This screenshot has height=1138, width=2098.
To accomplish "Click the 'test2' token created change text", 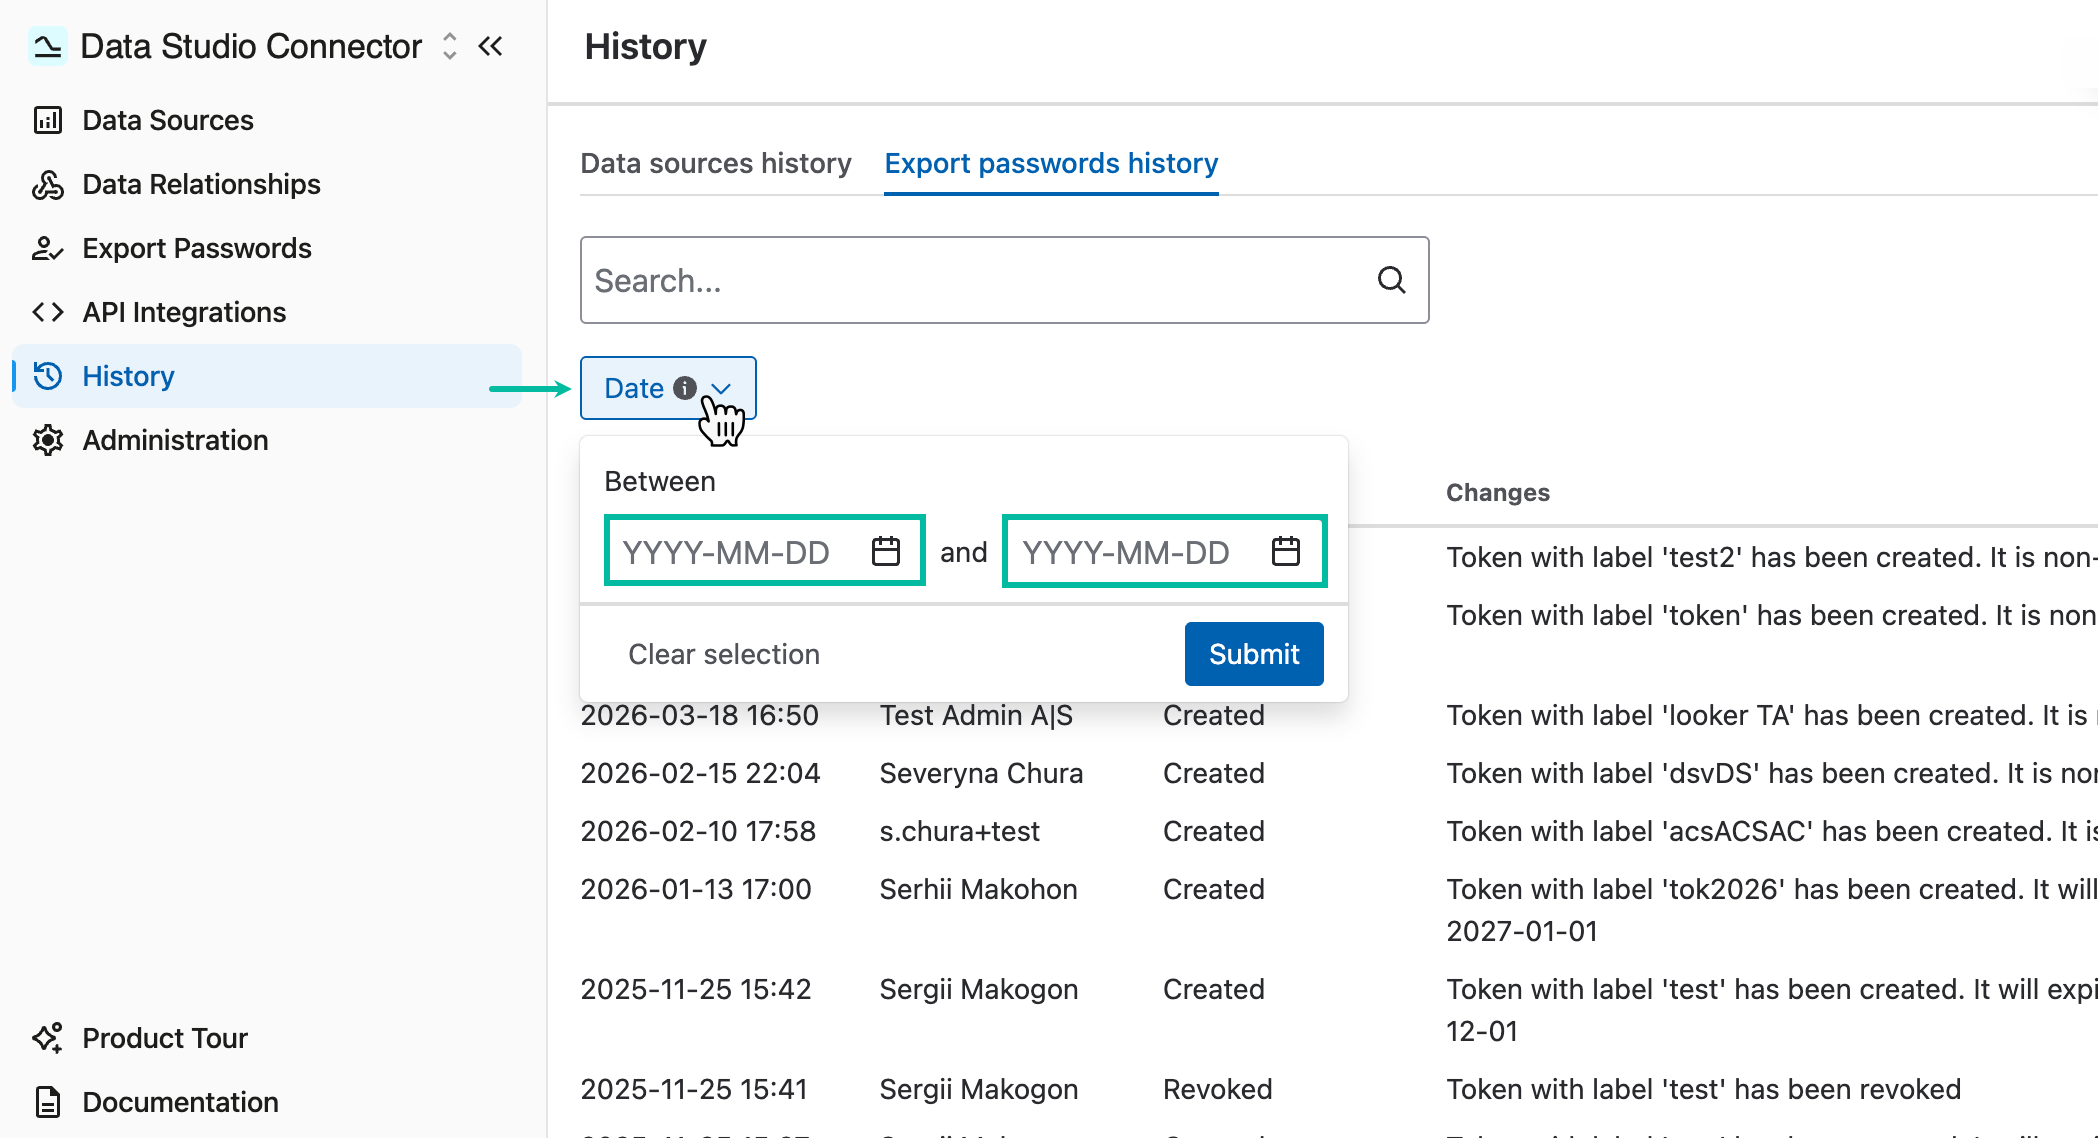I will [1772, 557].
